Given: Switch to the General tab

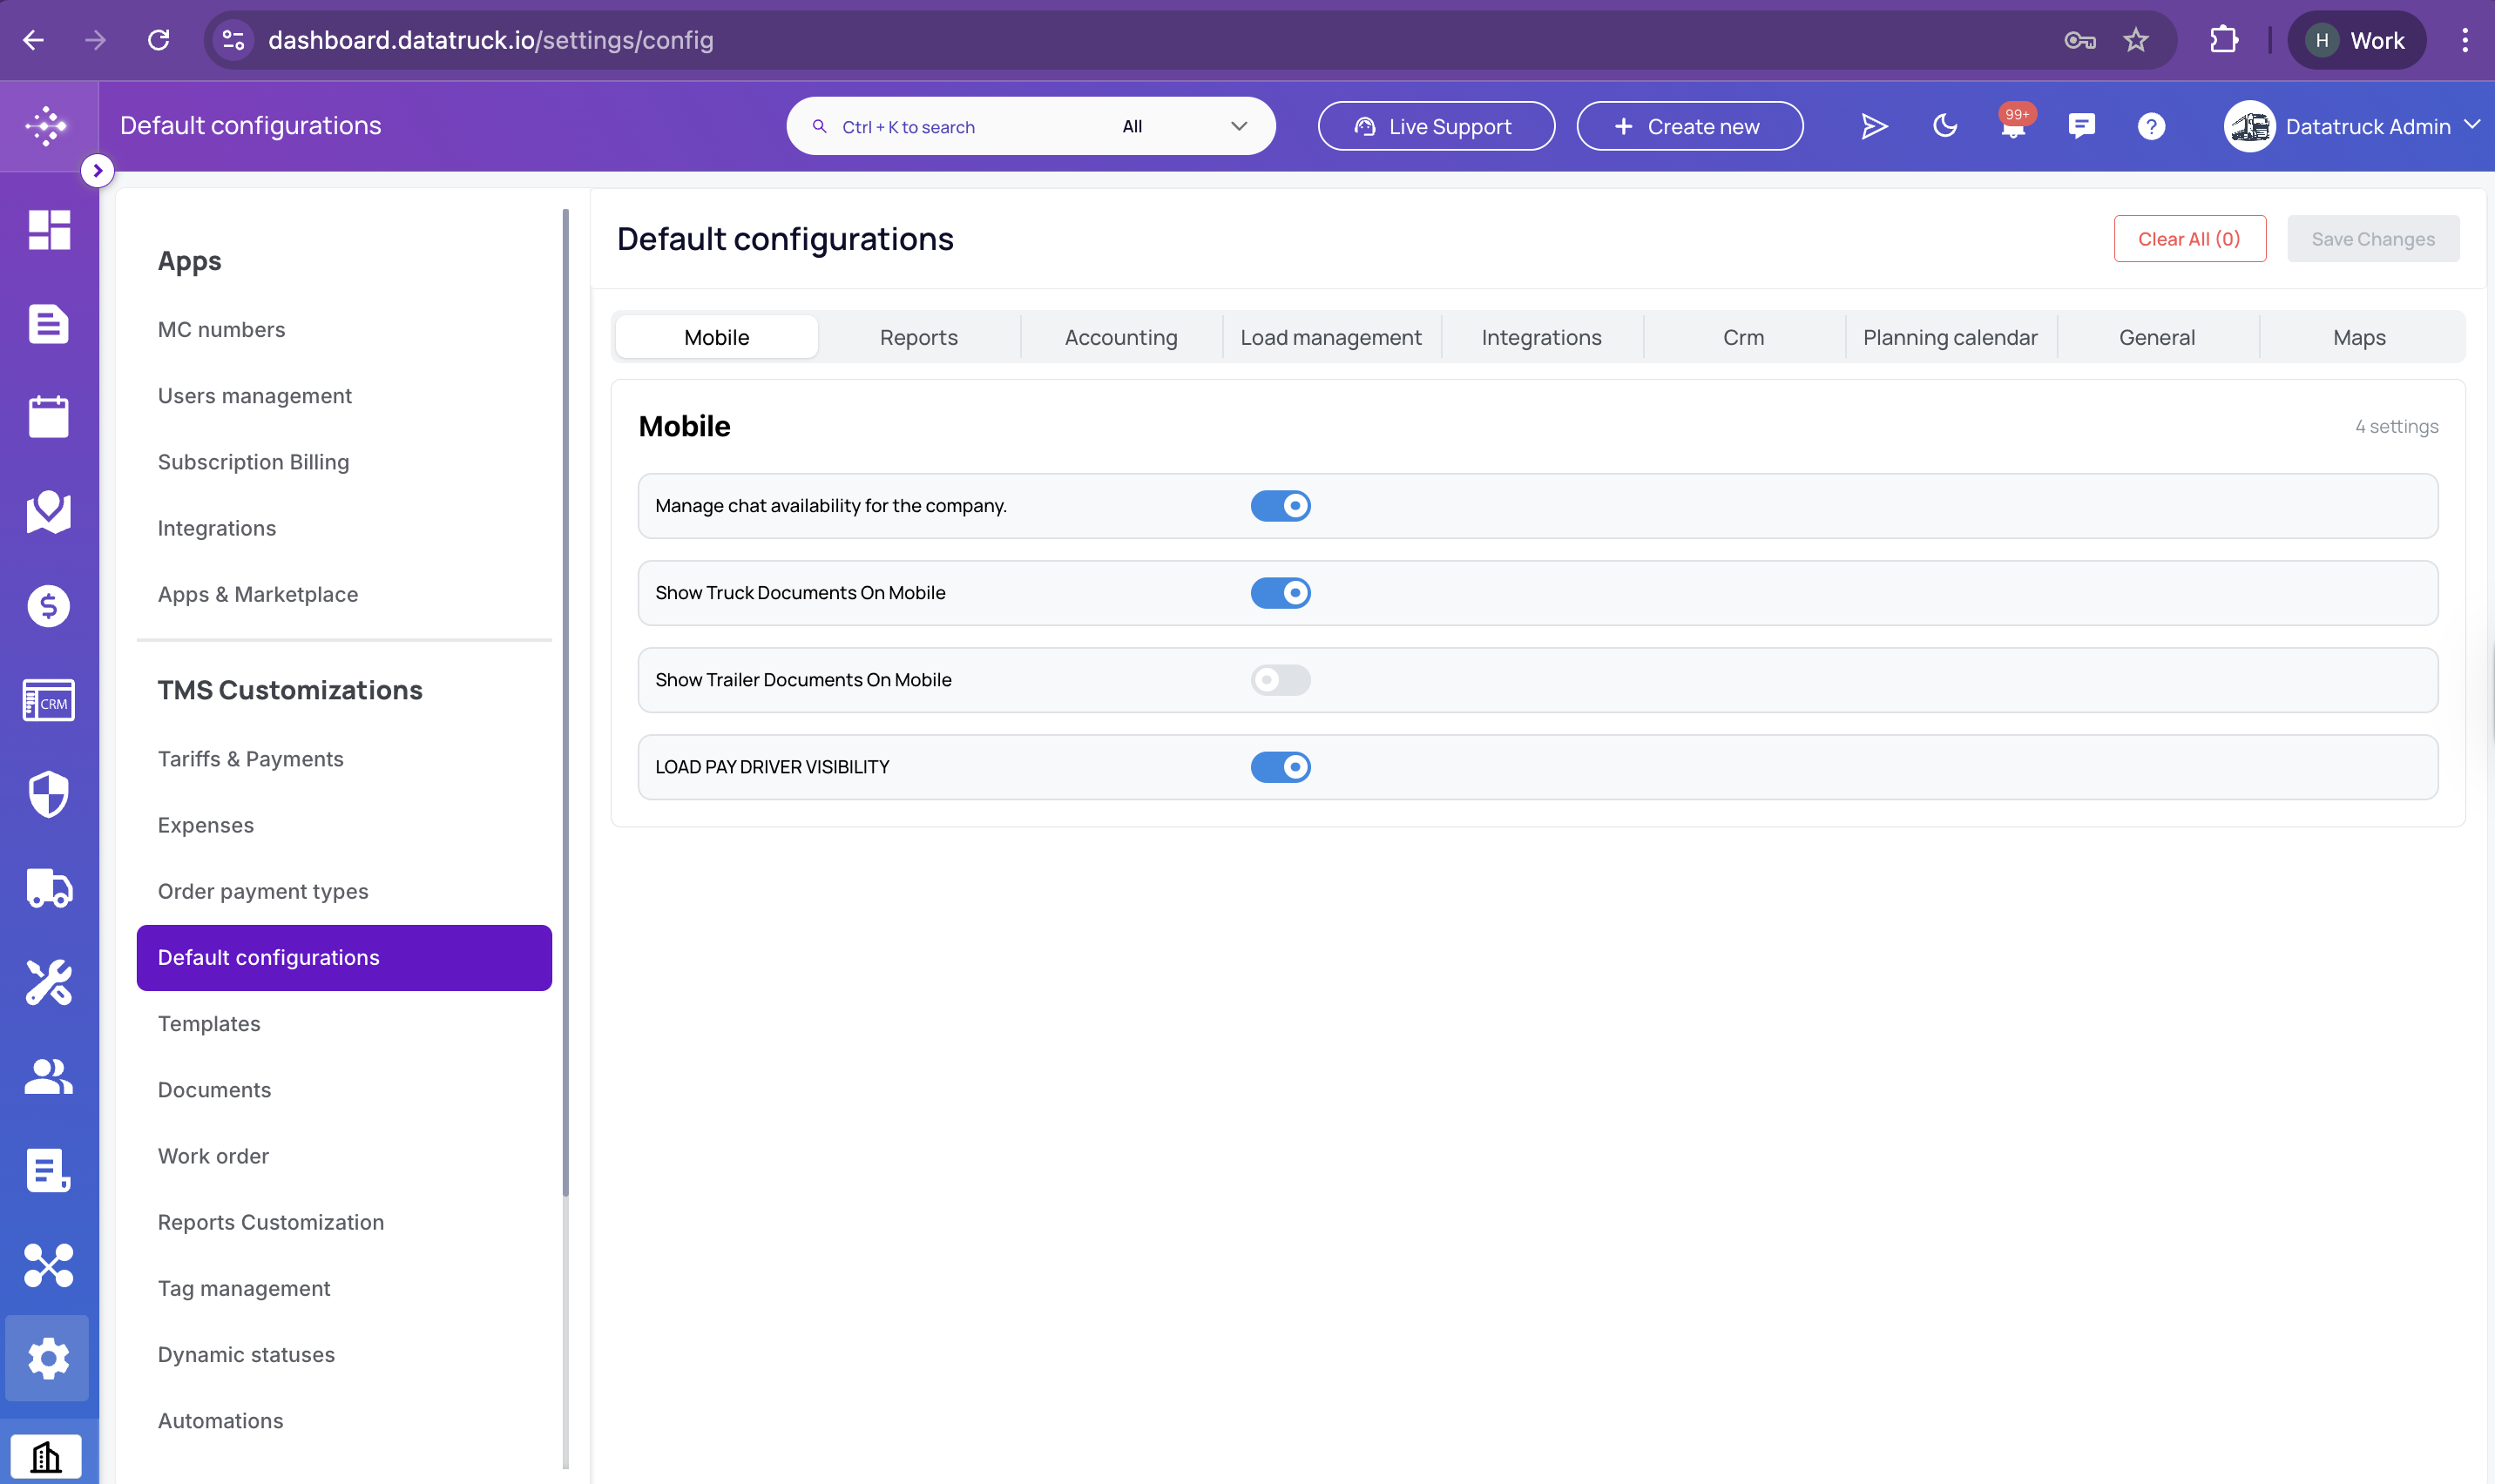Looking at the screenshot, I should [2158, 337].
